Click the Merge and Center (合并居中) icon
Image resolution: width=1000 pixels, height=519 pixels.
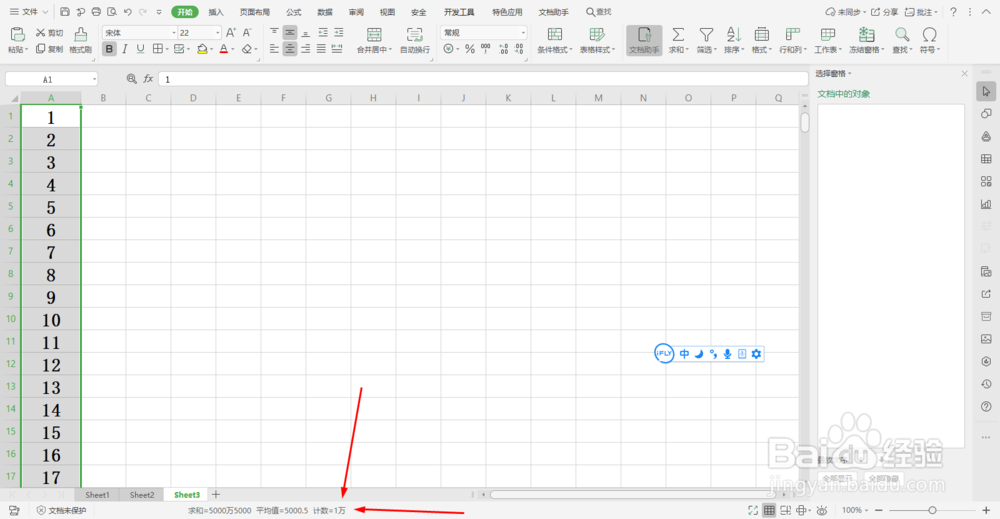coord(374,34)
